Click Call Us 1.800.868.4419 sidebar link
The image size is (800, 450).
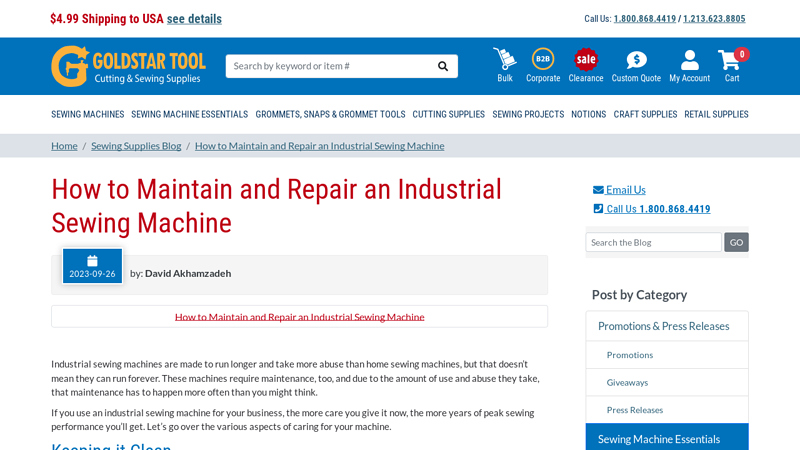coord(658,209)
